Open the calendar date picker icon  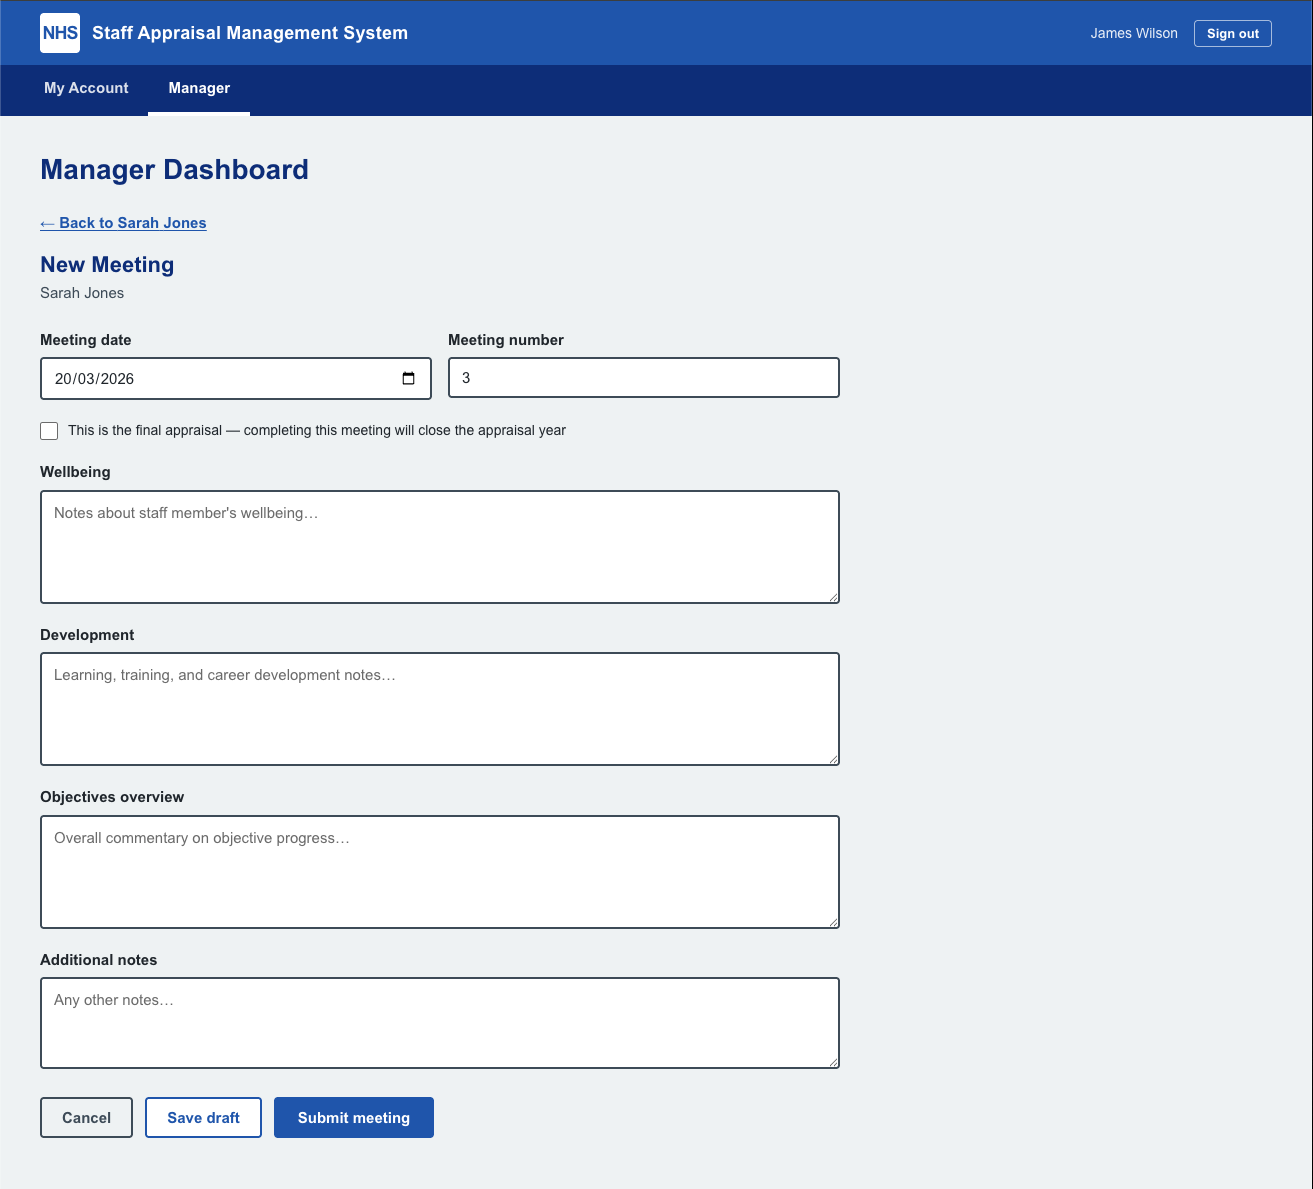(408, 378)
